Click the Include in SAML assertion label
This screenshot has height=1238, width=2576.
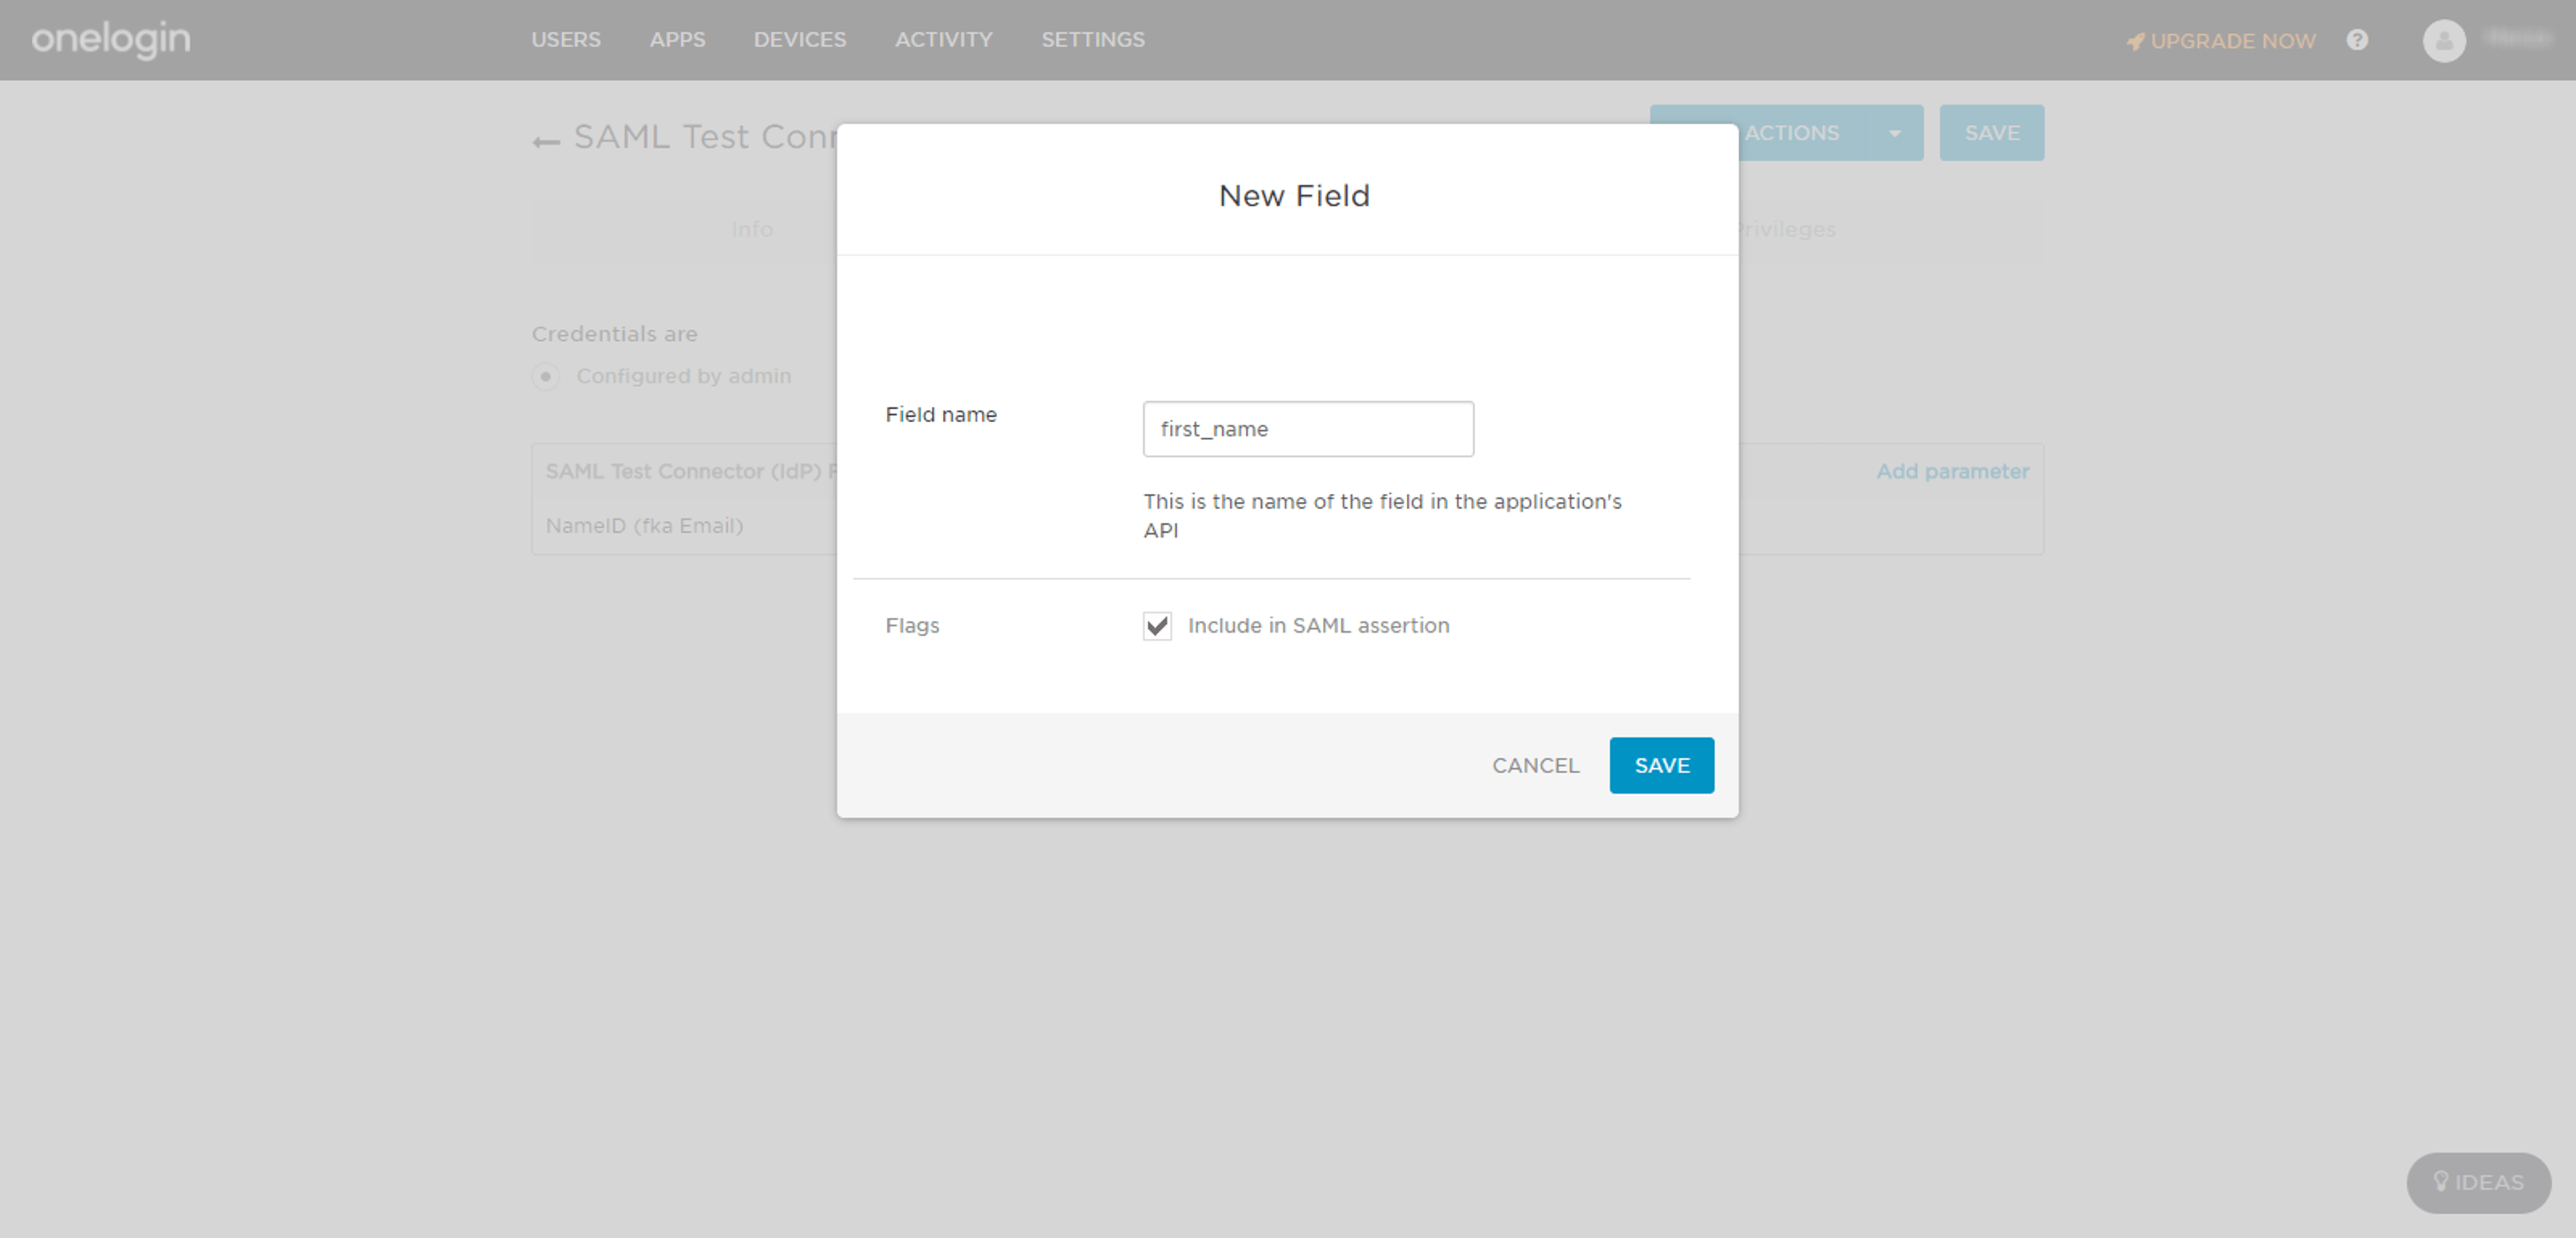point(1318,625)
